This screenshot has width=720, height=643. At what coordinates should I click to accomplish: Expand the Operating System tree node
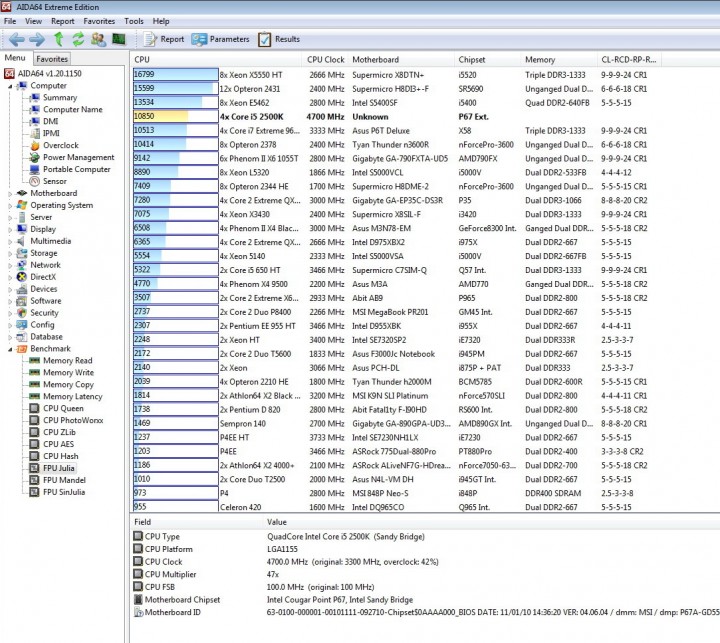coord(10,205)
